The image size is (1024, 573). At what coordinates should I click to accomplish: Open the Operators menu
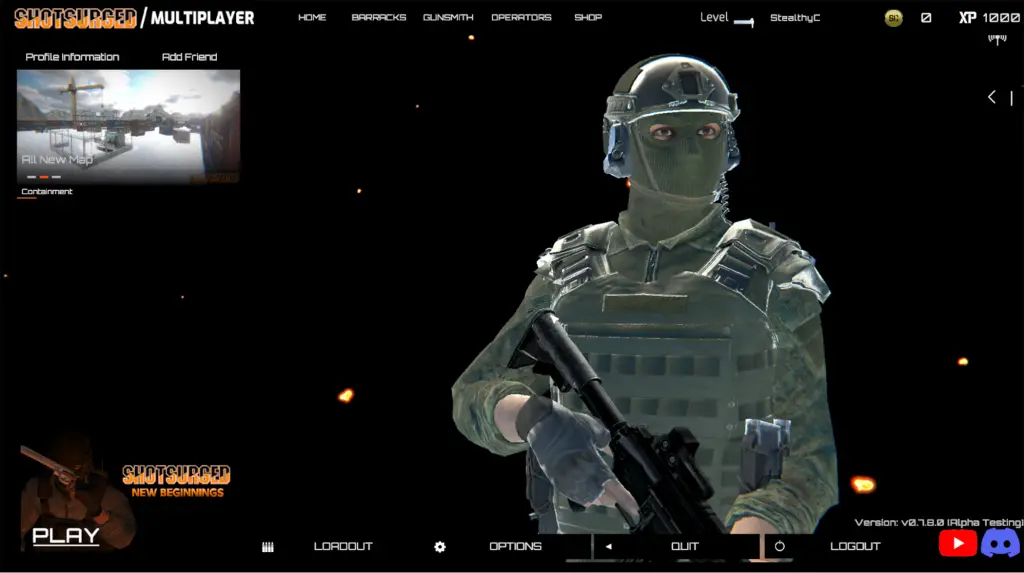click(x=521, y=18)
